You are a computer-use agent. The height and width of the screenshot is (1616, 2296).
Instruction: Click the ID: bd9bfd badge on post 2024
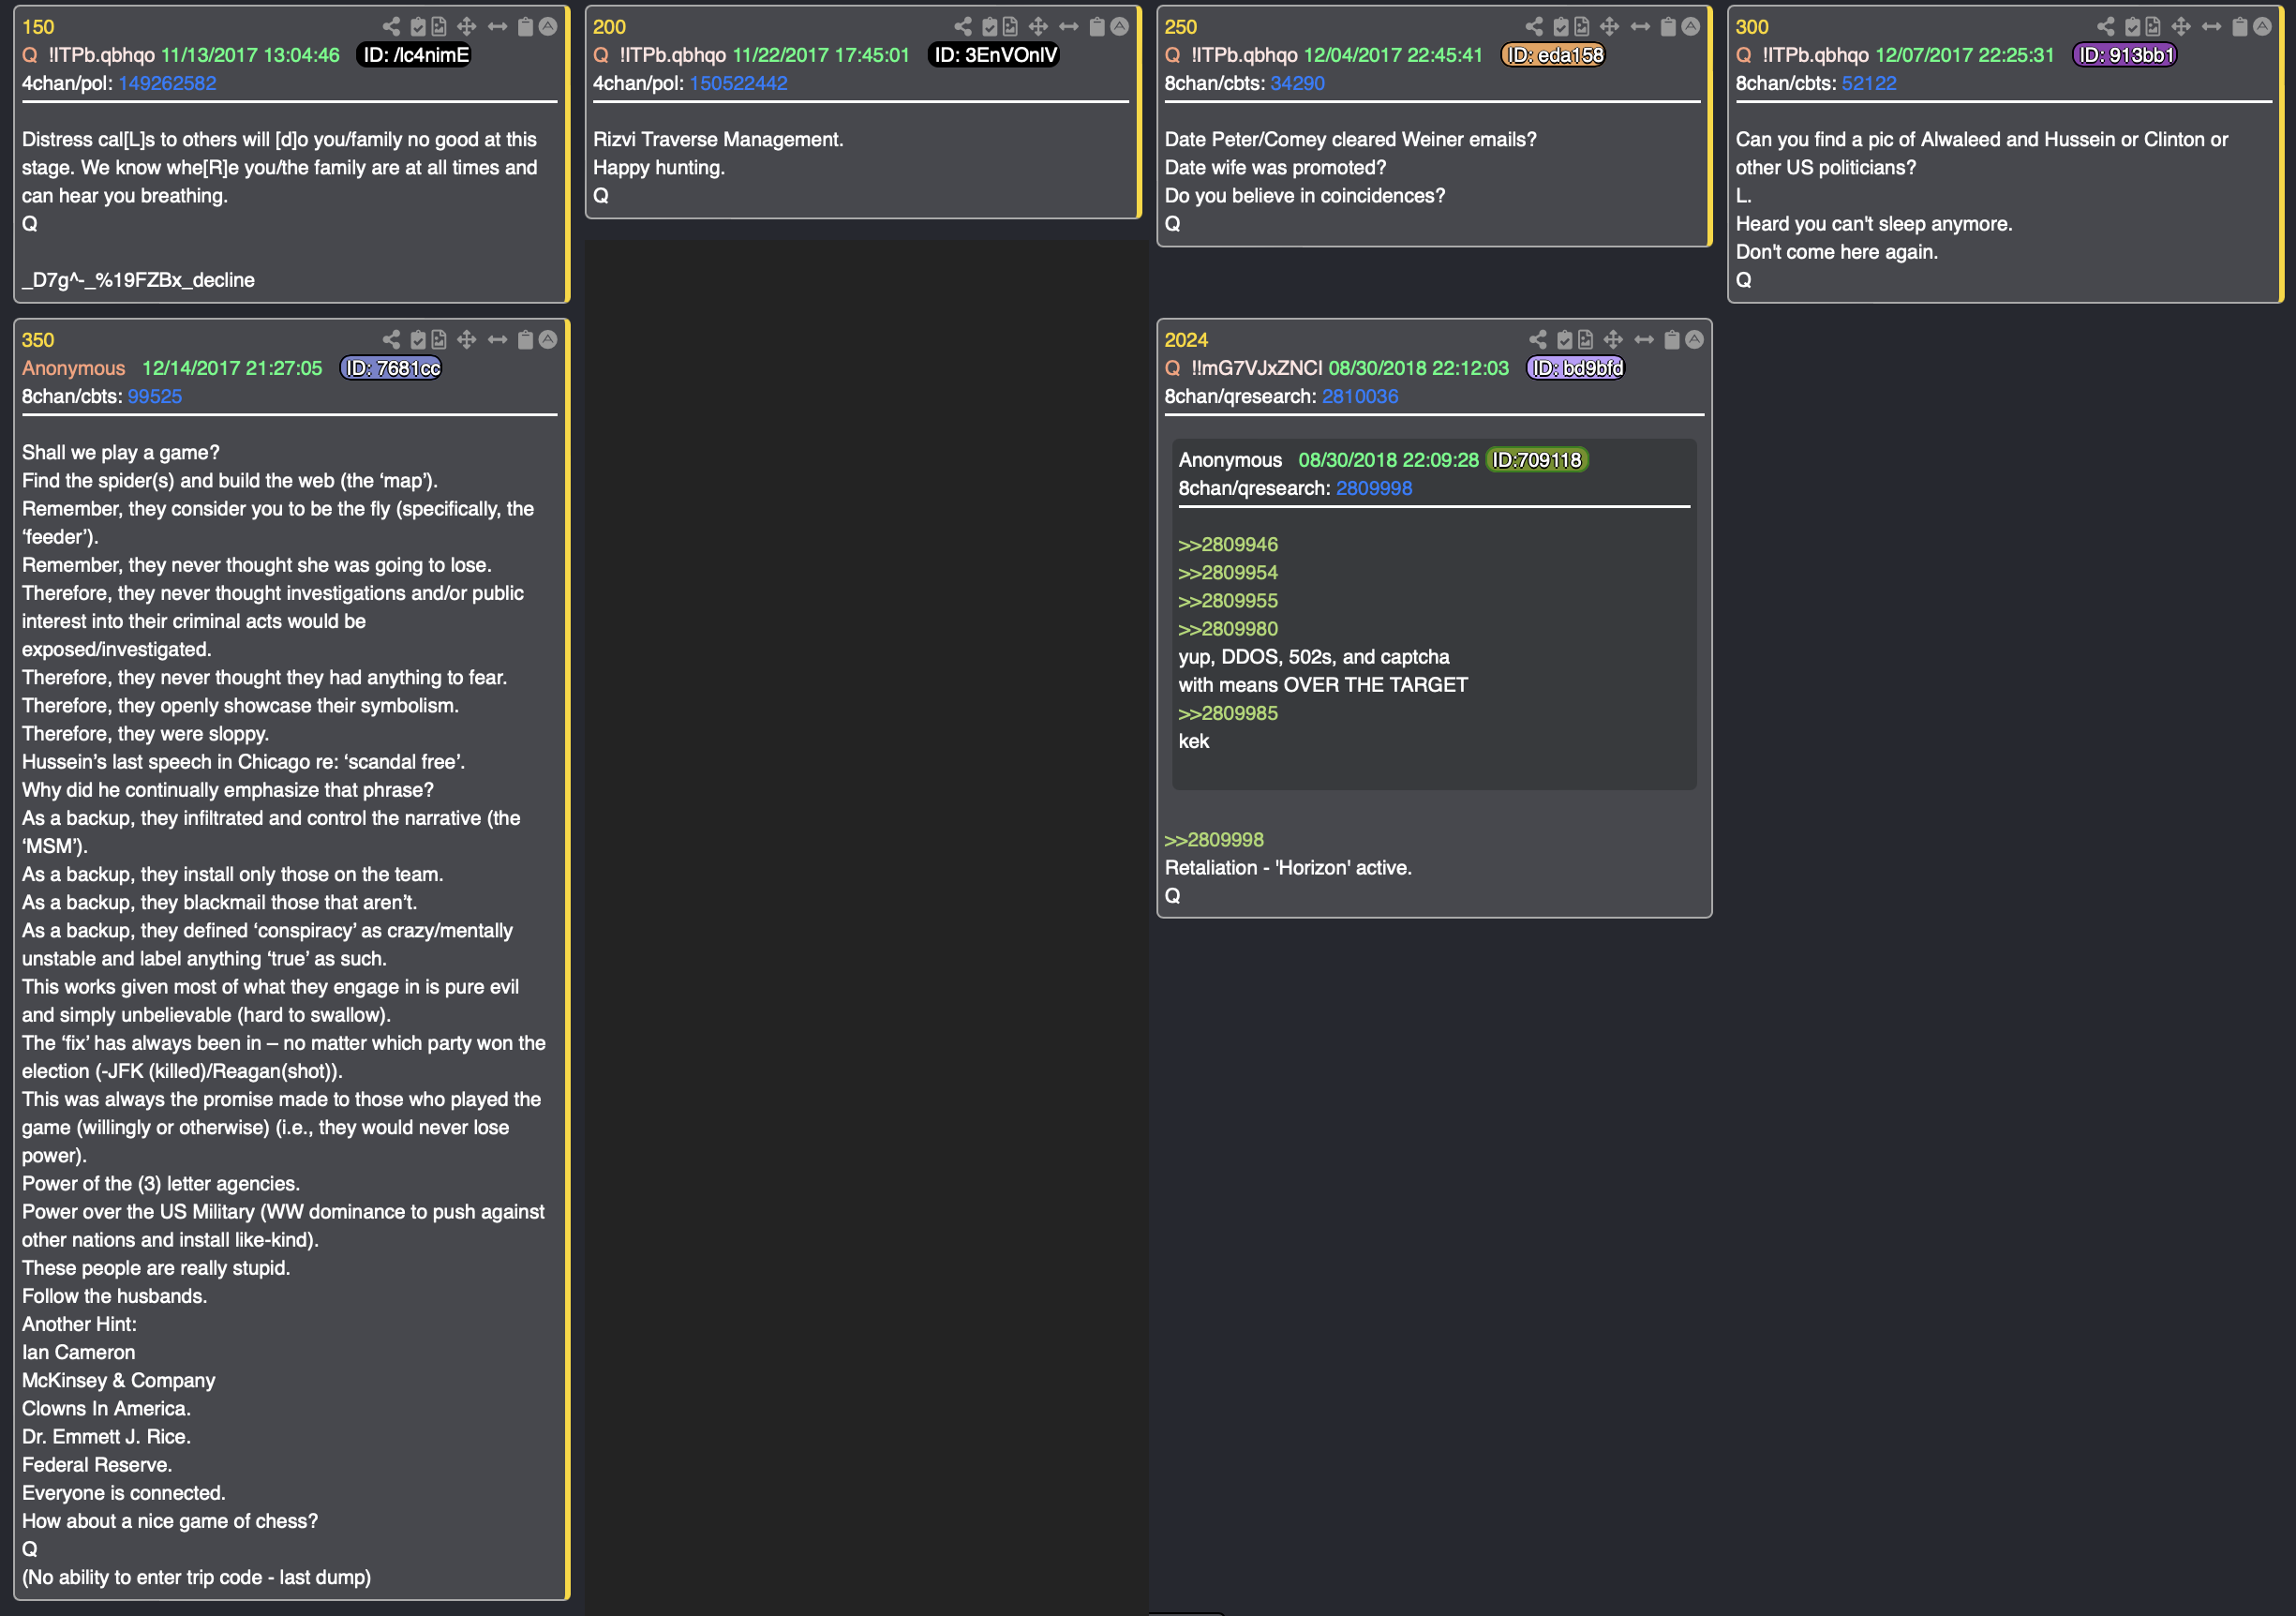click(1576, 368)
